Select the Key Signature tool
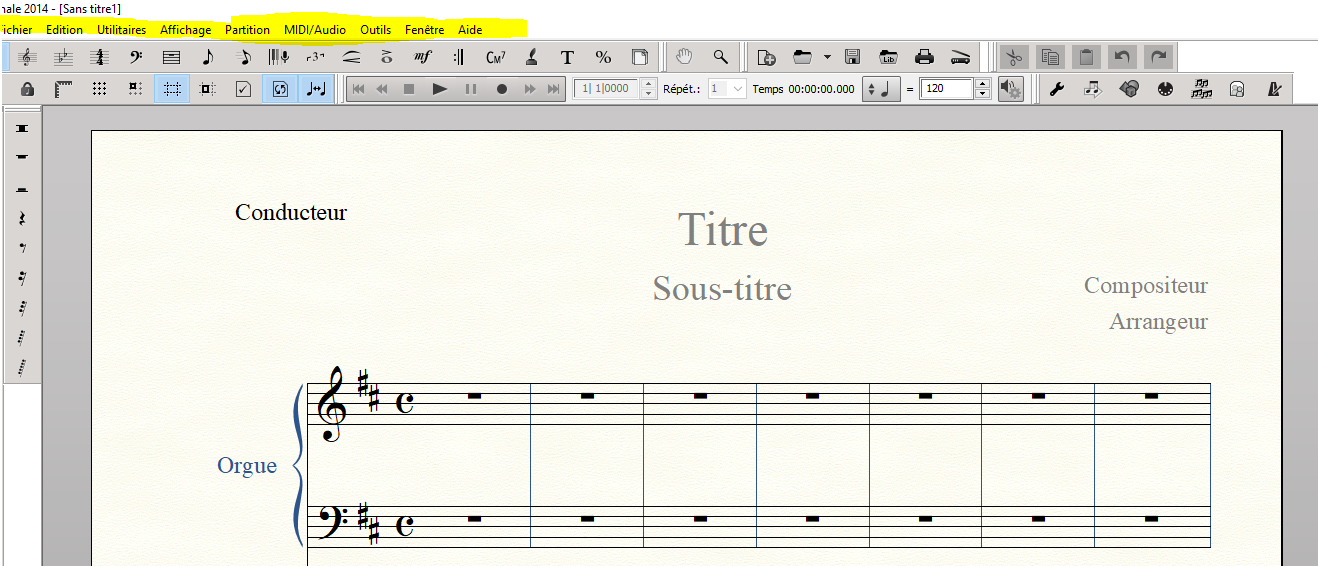The height and width of the screenshot is (566, 1318). (x=63, y=57)
